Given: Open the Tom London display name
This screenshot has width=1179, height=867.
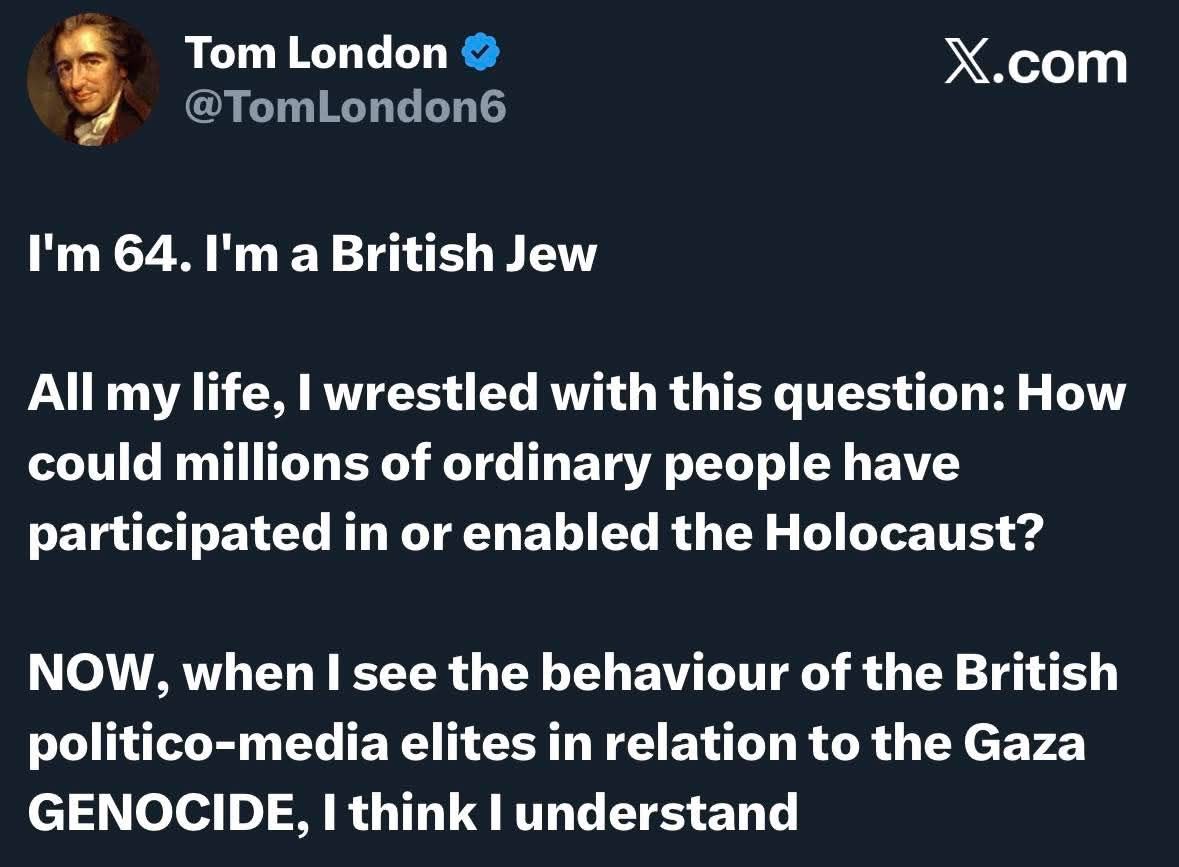Looking at the screenshot, I should coord(316,53).
